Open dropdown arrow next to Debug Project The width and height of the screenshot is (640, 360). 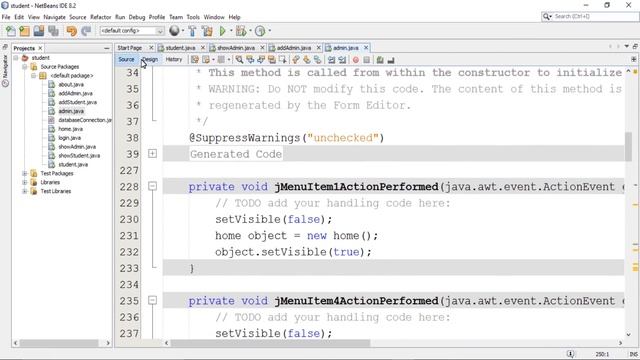coord(250,31)
